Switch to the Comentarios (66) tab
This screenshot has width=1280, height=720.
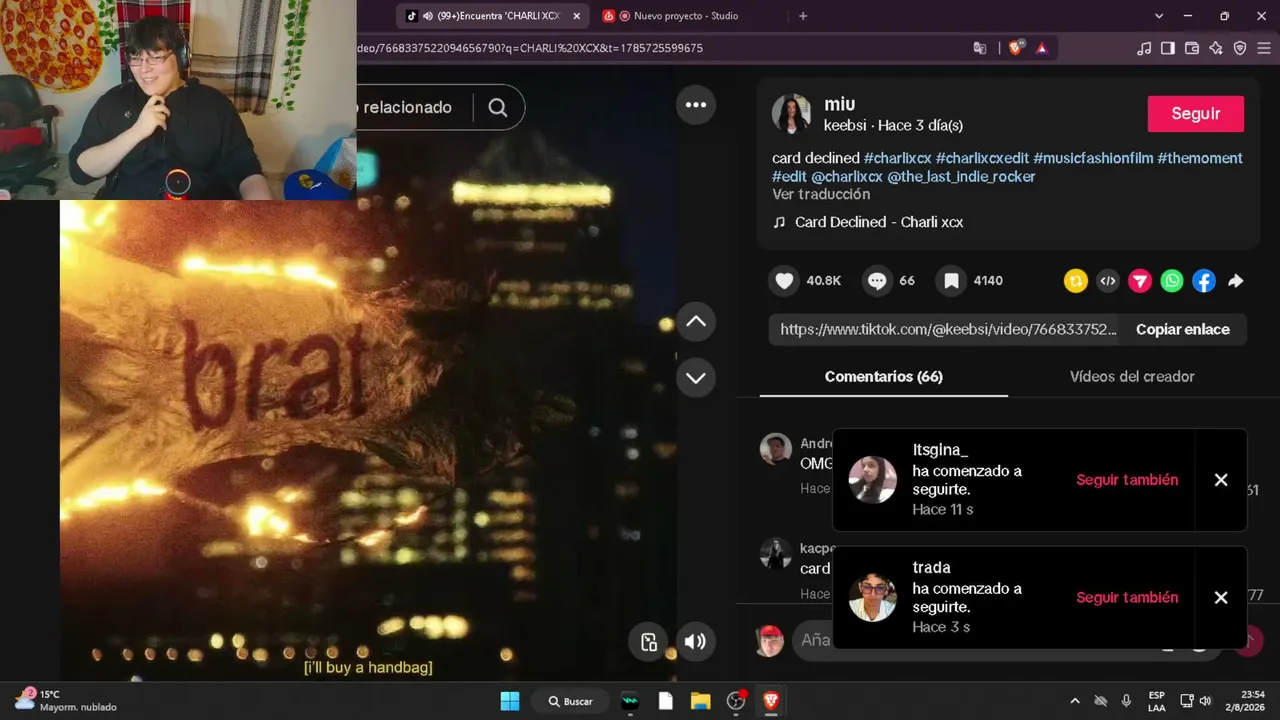click(x=884, y=377)
